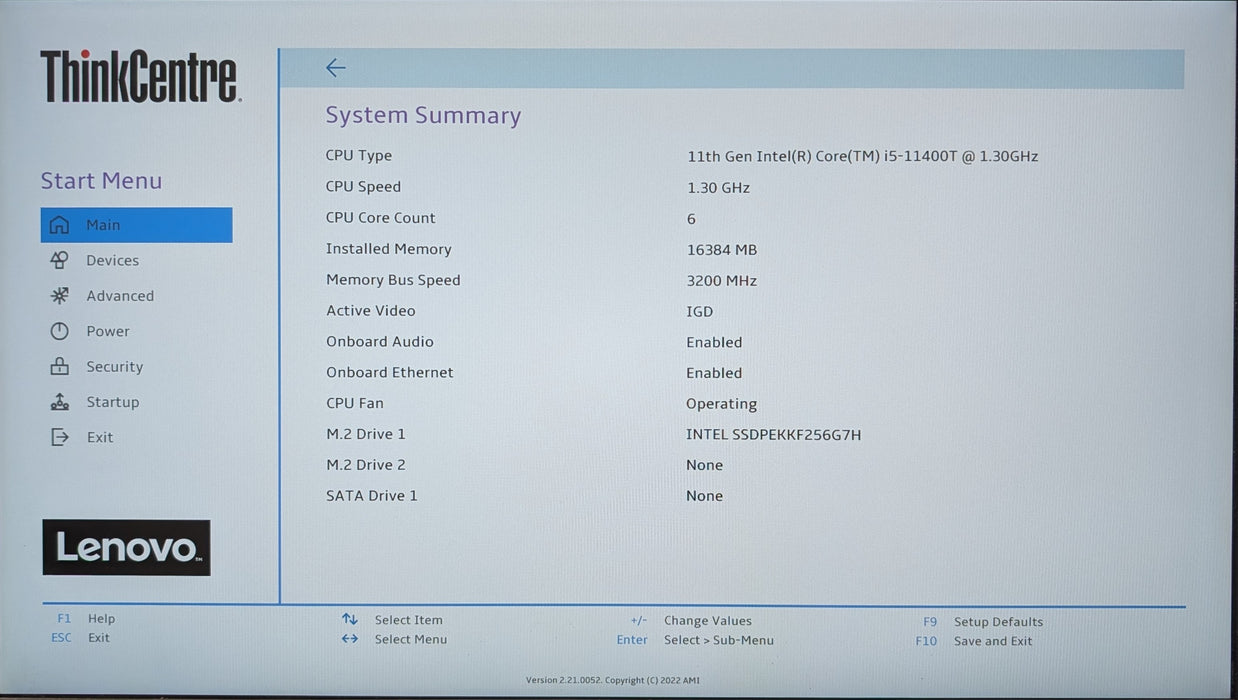The image size is (1238, 700).
Task: Click the Power circle icon
Action: 60,331
